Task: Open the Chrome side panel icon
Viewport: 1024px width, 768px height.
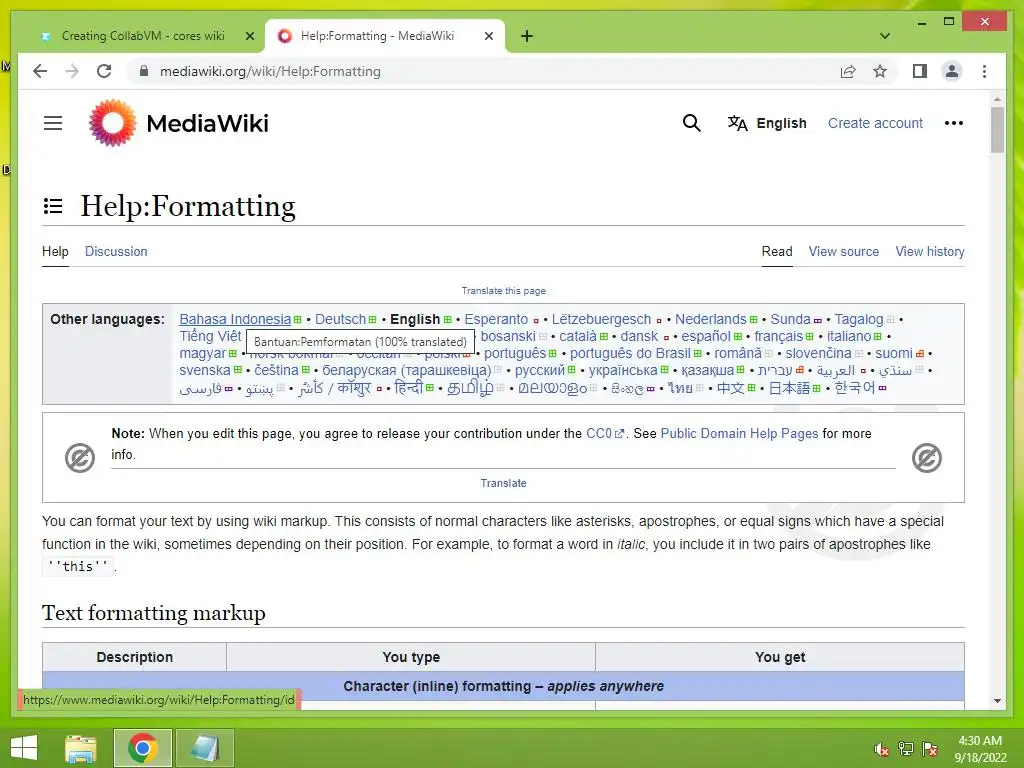Action: pyautogui.click(x=920, y=71)
